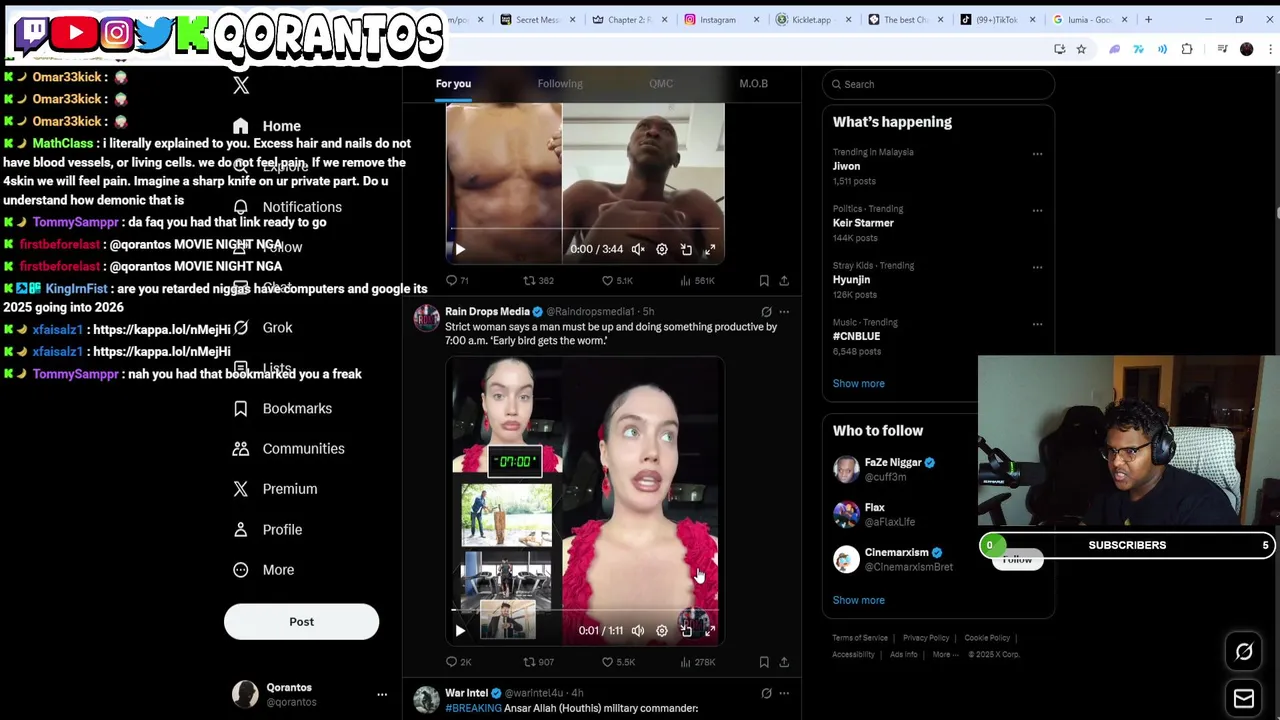Play the Rain Drops Media video
The width and height of the screenshot is (1280, 720).
click(x=460, y=631)
